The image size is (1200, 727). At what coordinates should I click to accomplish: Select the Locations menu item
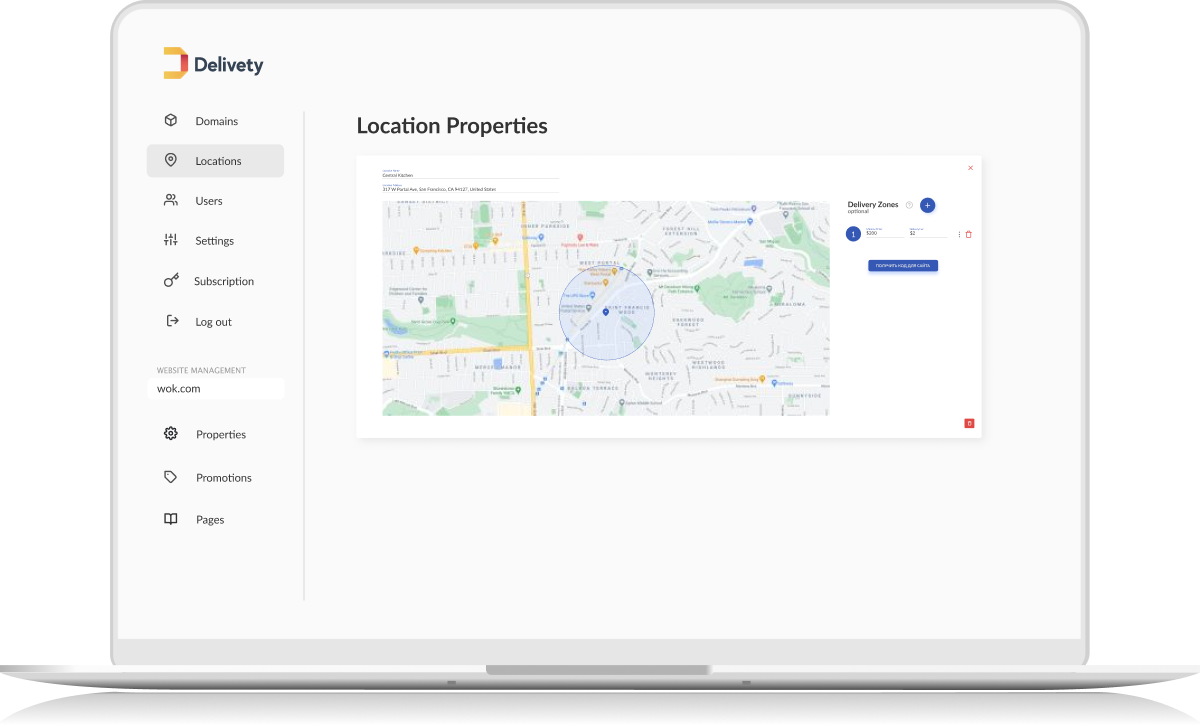point(215,161)
